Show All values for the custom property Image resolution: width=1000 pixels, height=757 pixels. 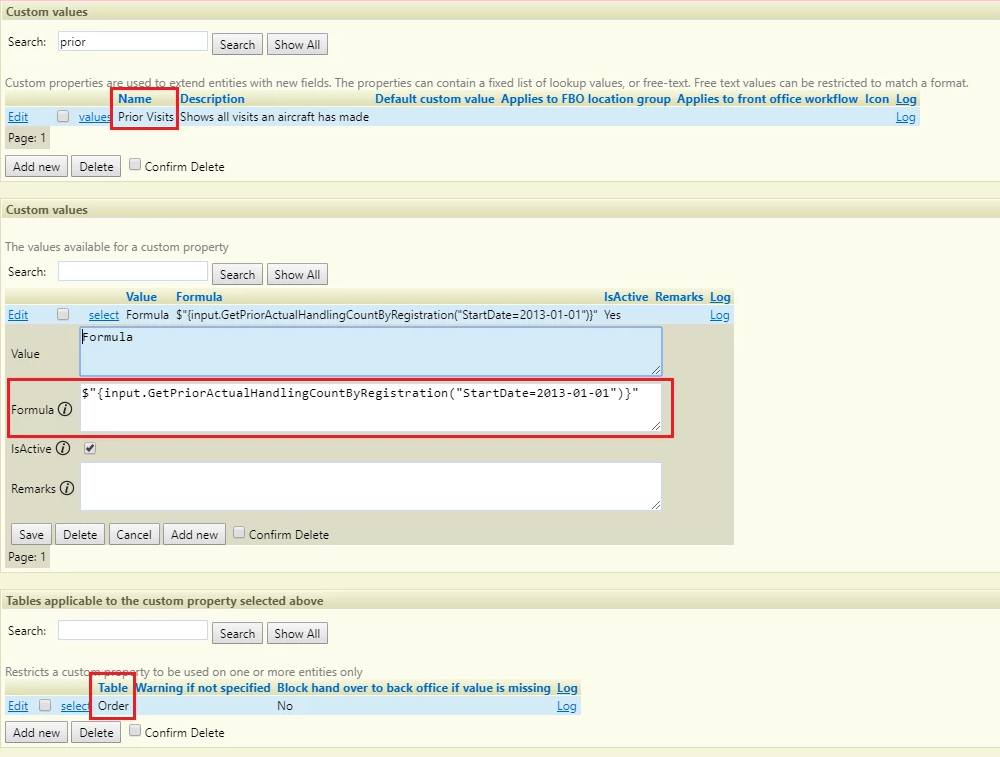coord(297,274)
